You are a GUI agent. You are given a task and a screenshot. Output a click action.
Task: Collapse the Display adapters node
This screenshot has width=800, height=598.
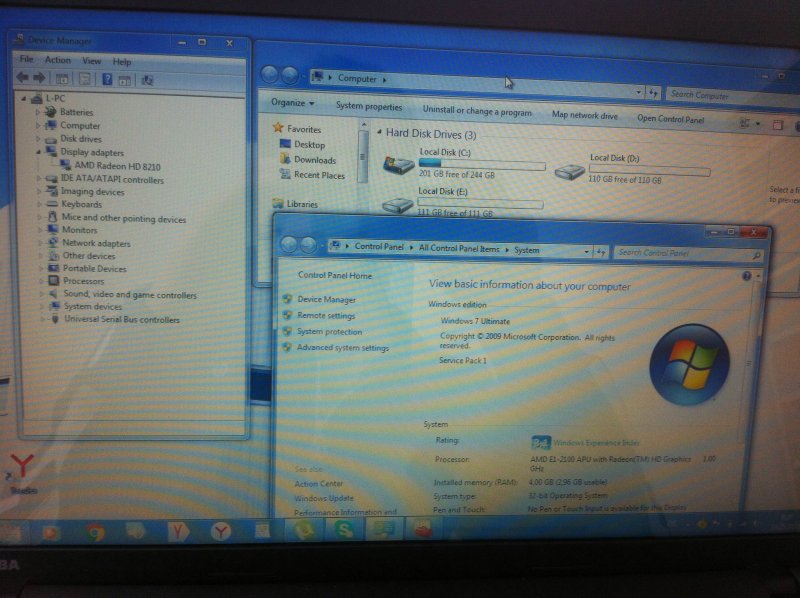pos(39,153)
